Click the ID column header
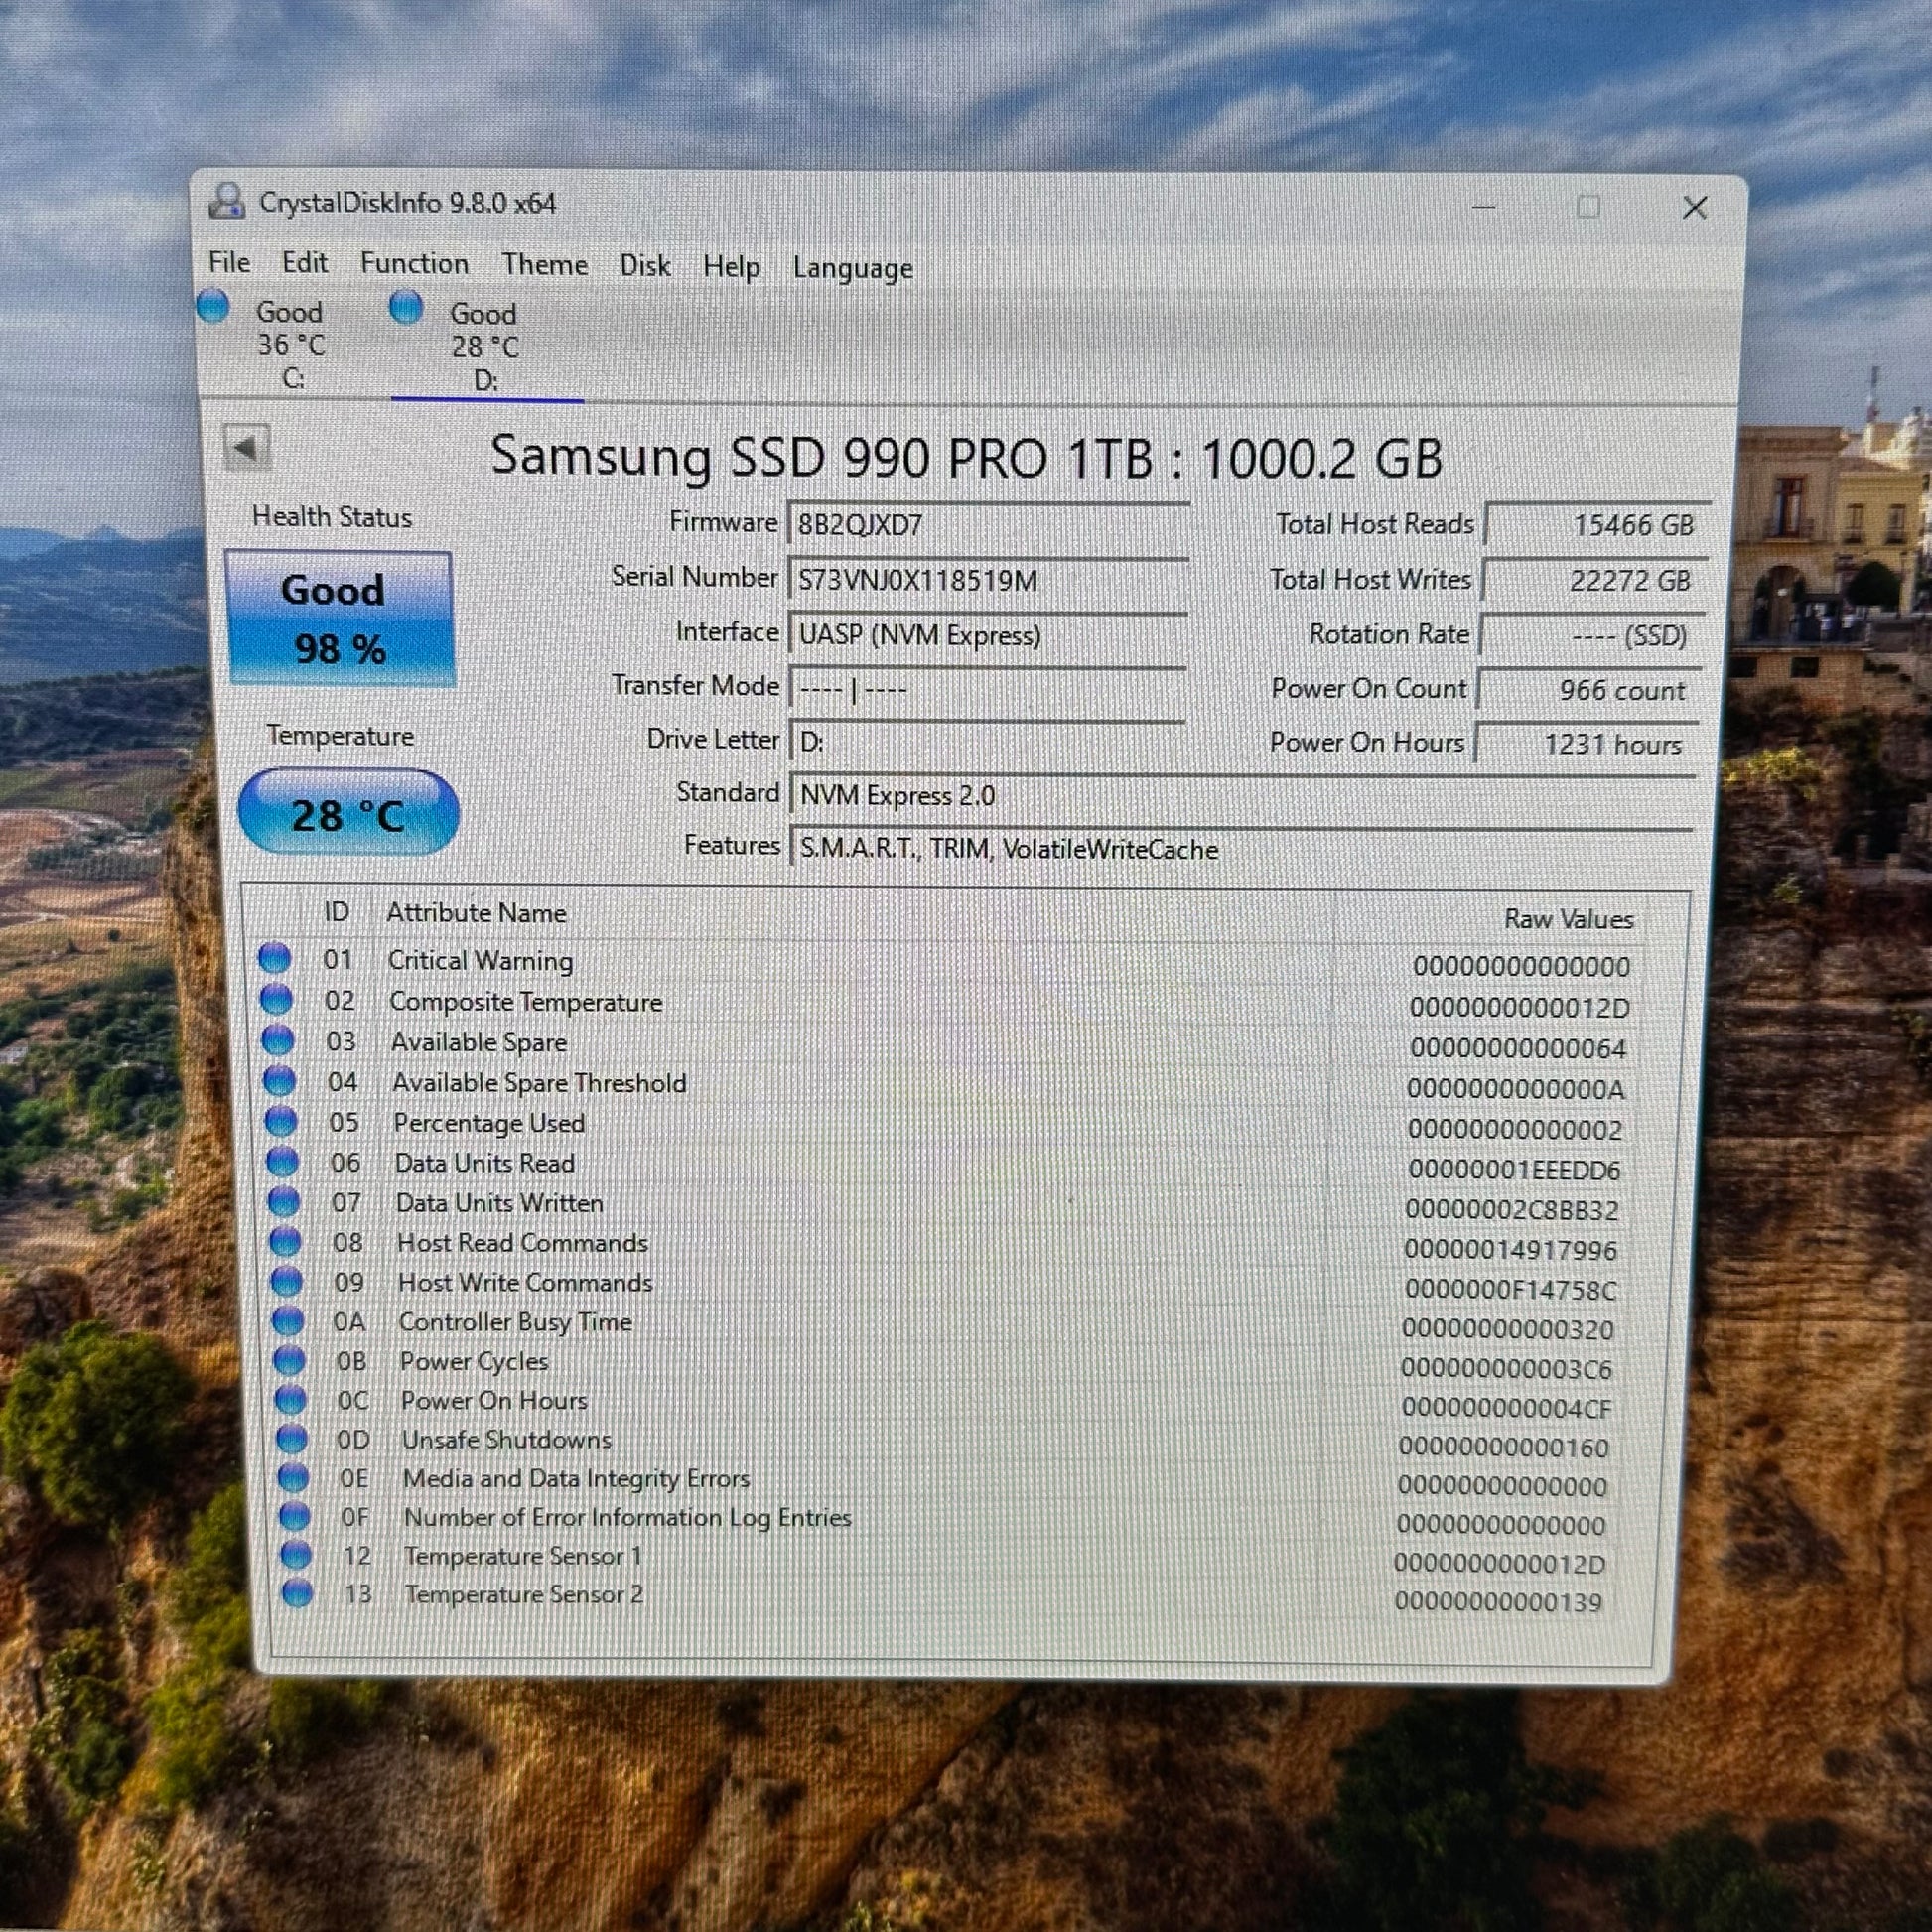 coord(336,912)
